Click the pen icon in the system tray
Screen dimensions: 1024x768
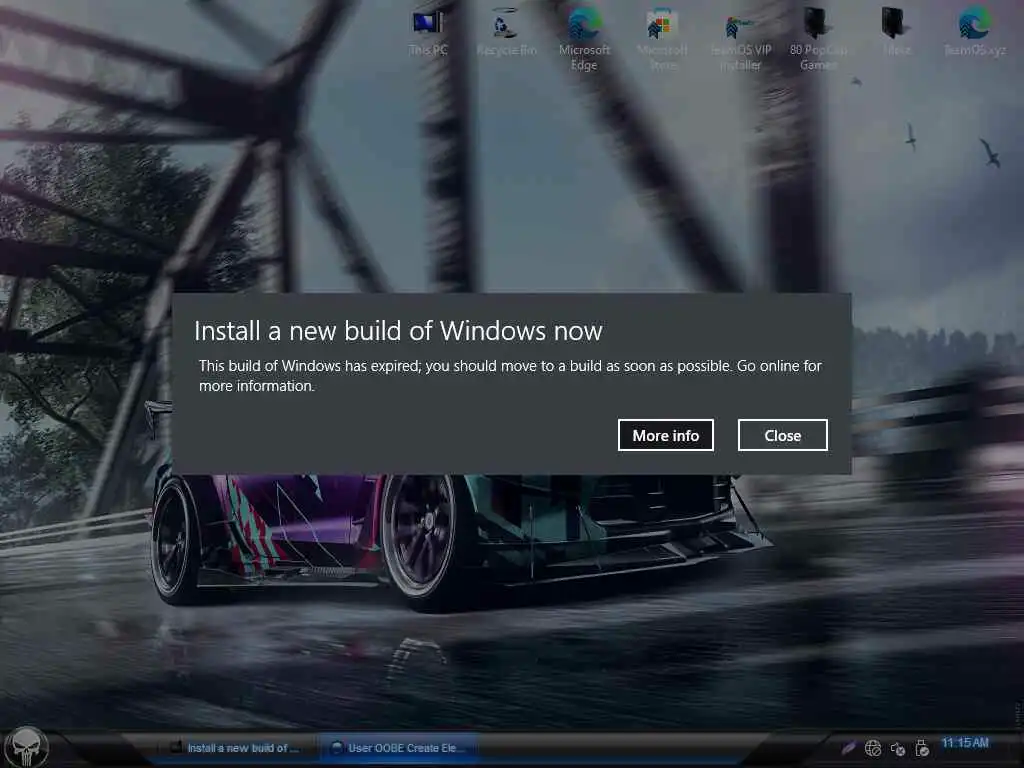pos(848,748)
